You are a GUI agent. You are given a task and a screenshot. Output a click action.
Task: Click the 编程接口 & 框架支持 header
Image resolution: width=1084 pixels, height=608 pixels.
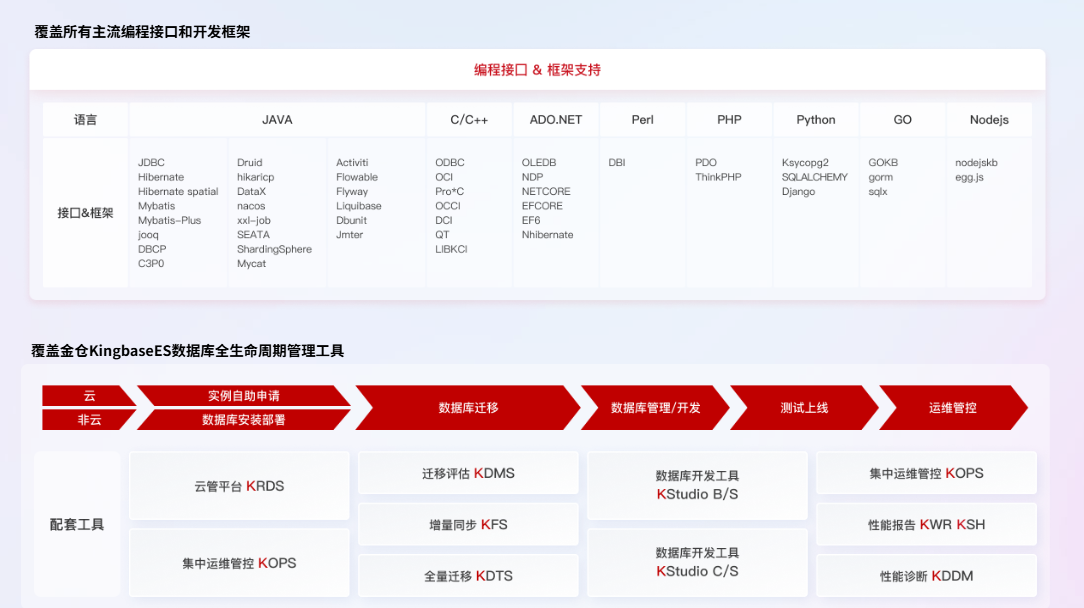pos(537,70)
